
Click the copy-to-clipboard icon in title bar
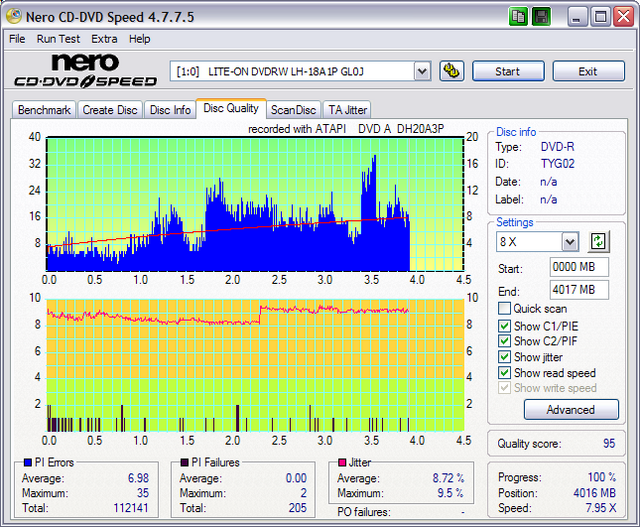click(518, 17)
